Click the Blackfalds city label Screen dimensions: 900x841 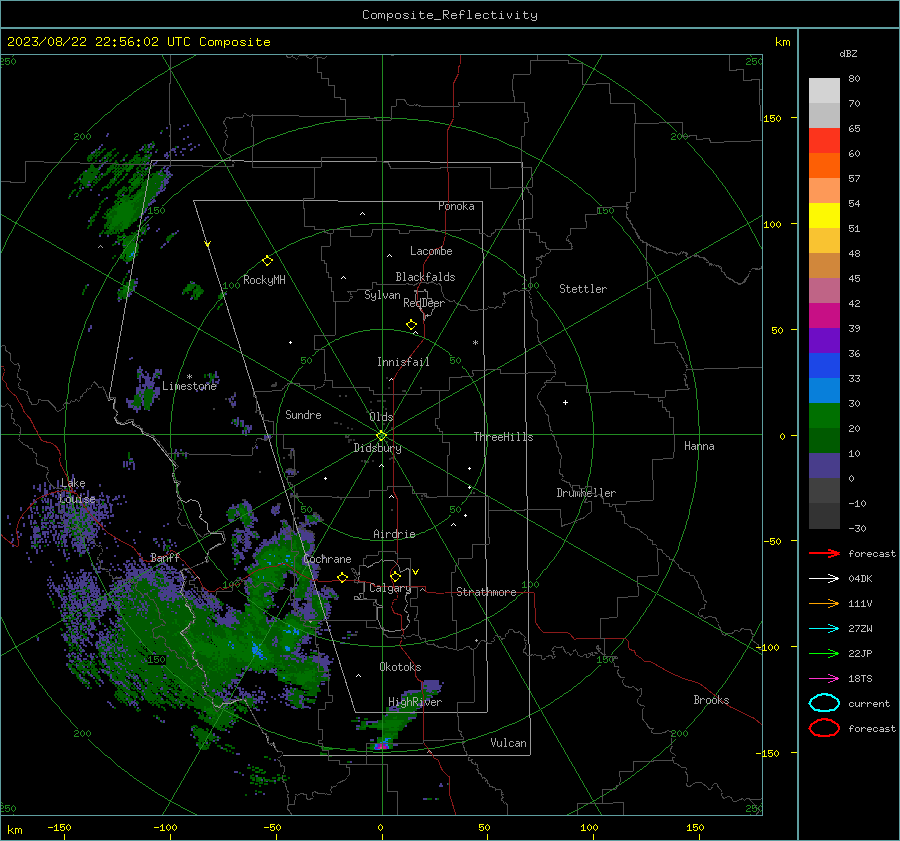coord(425,277)
